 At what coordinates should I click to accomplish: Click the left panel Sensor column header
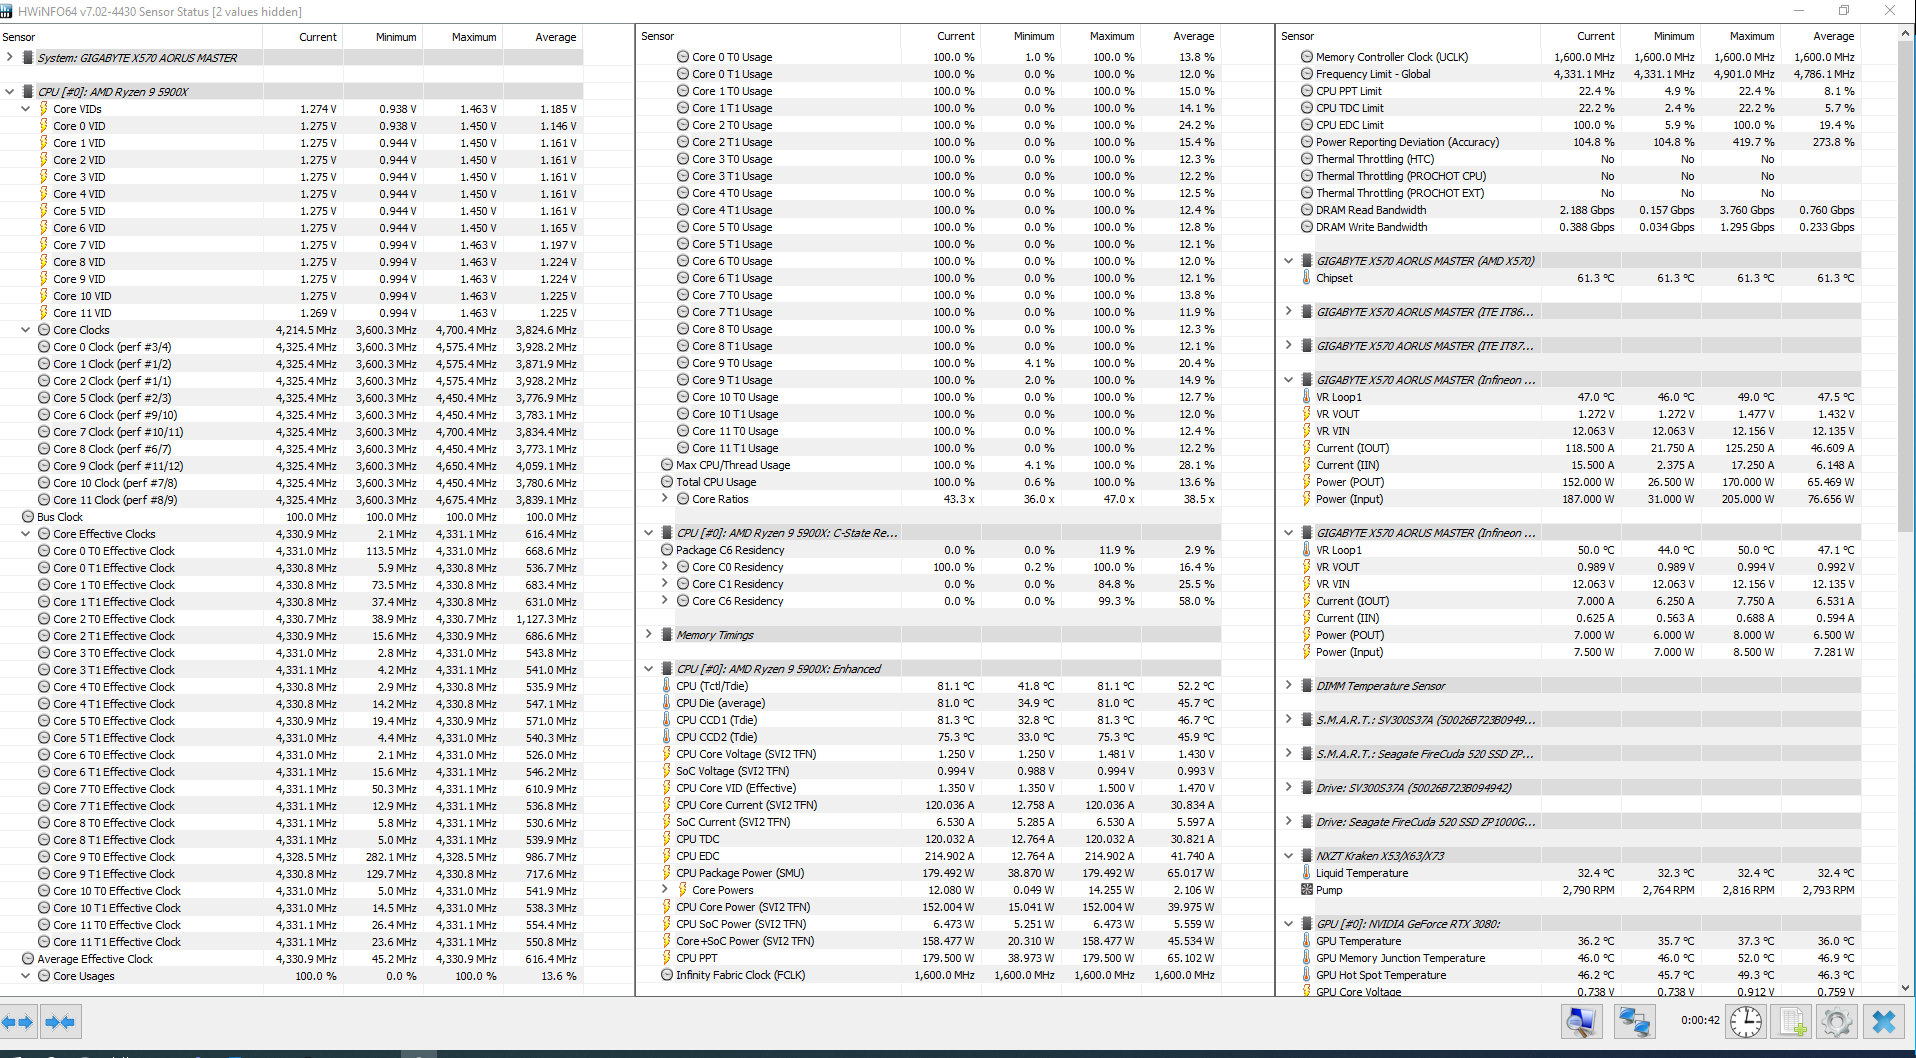click(131, 37)
